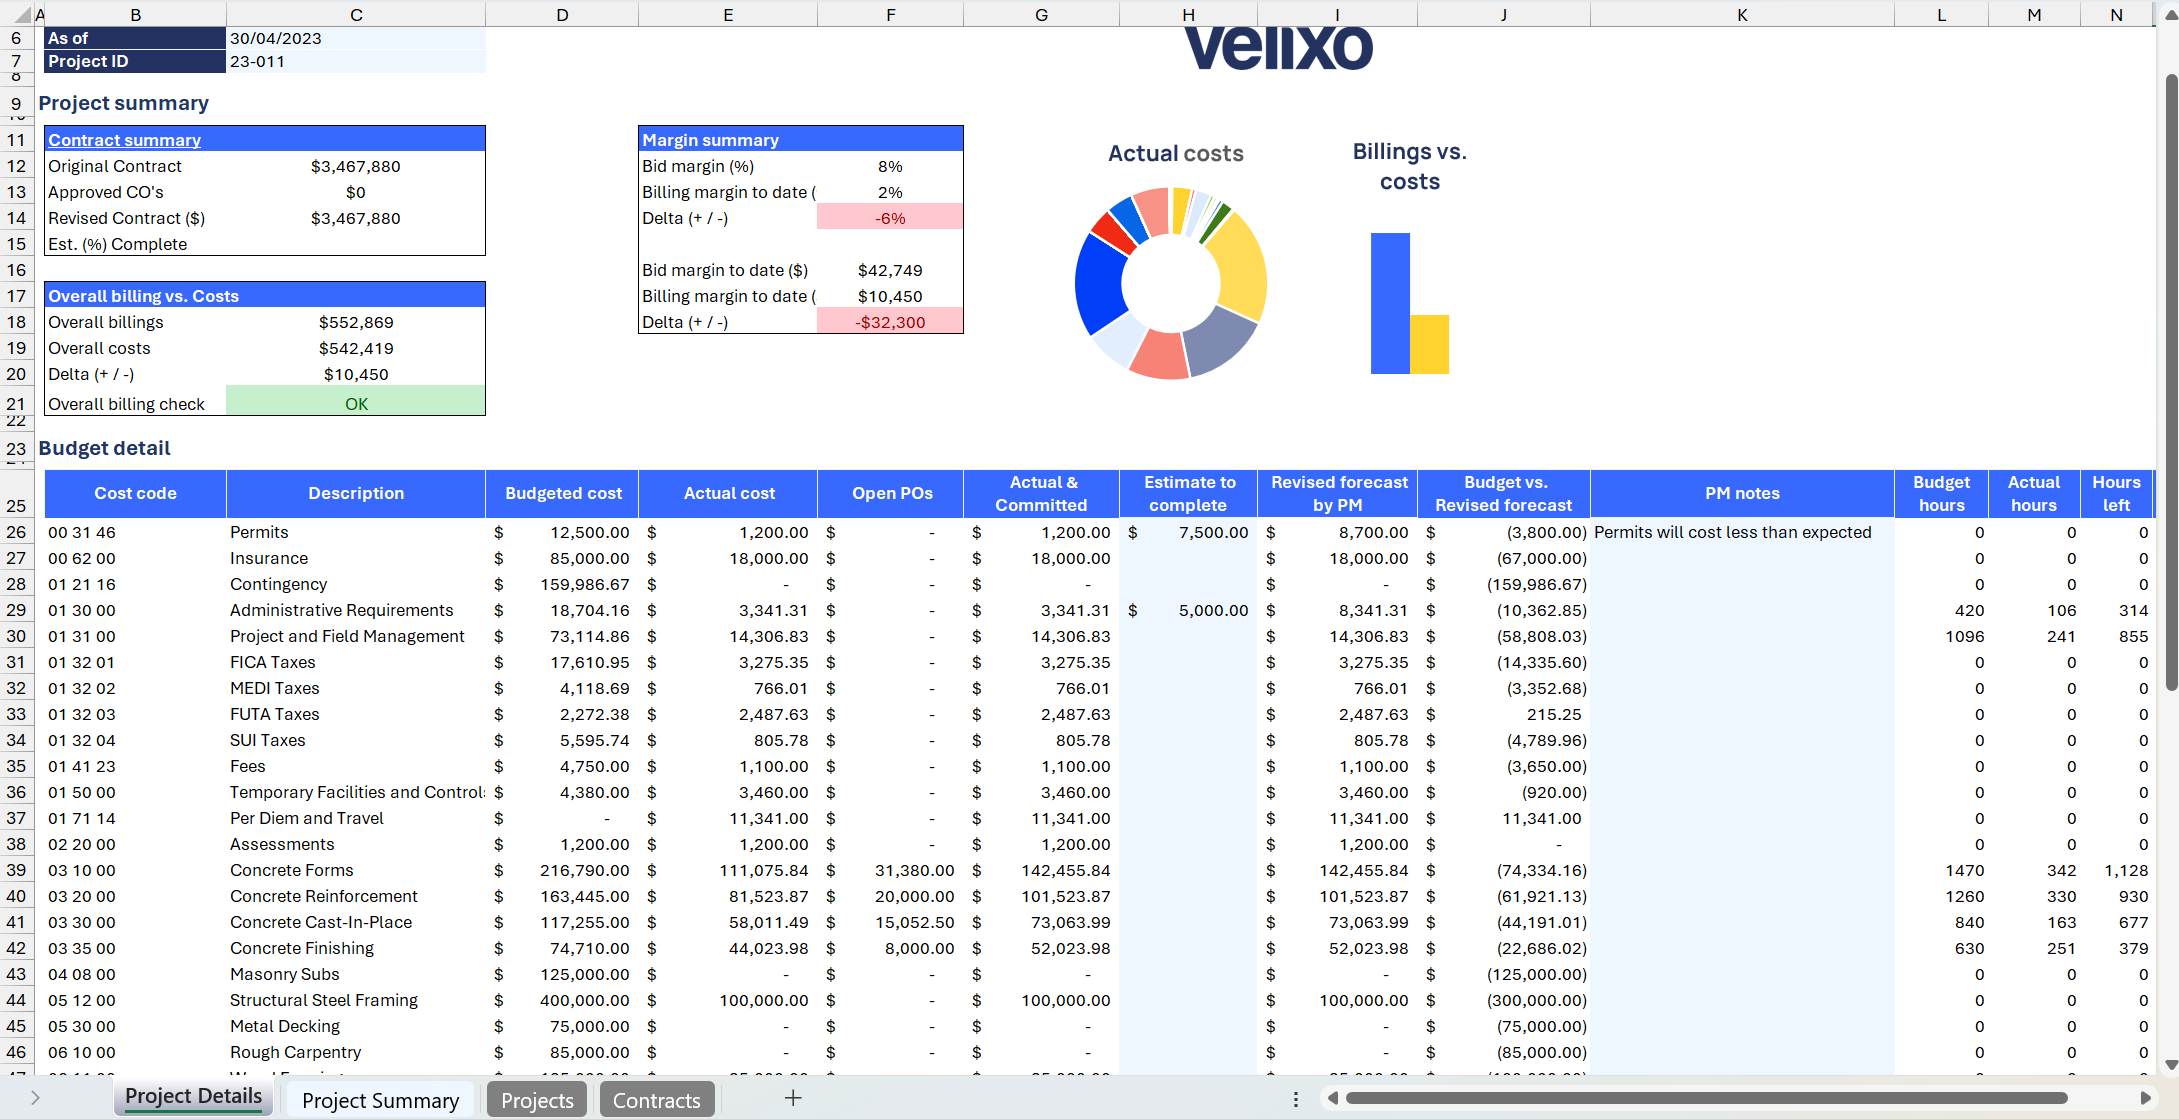The width and height of the screenshot is (2179, 1119).
Task: Open the Contracts sheet tab
Action: coord(656,1100)
